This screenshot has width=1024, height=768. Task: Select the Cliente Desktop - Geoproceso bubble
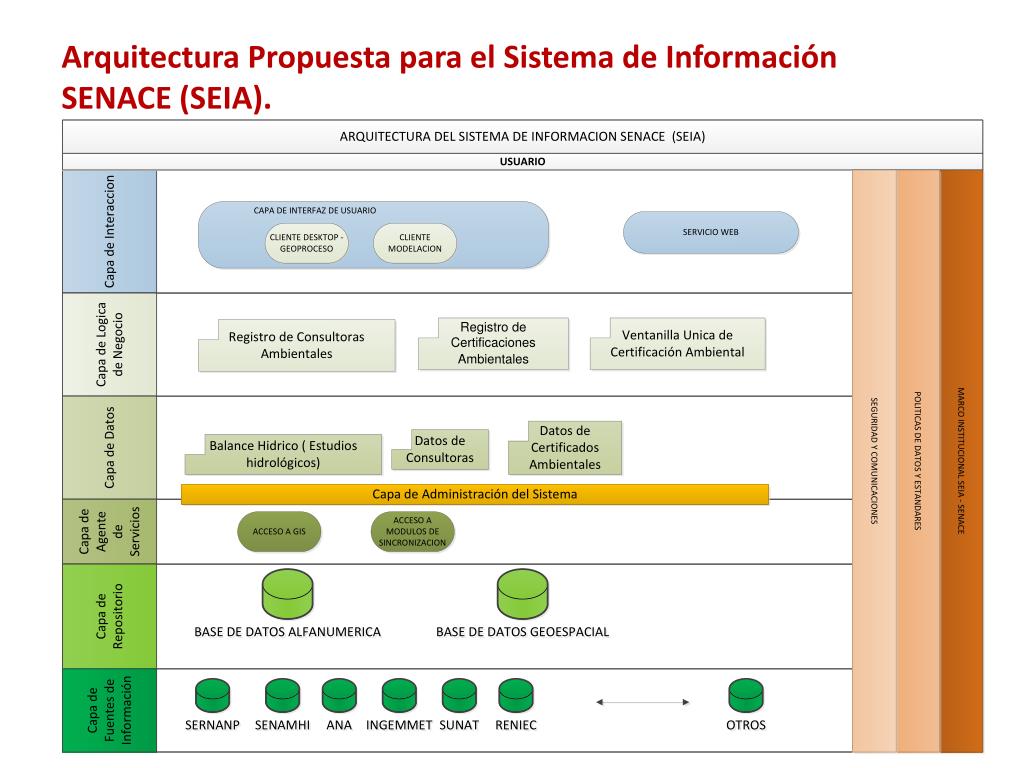306,243
